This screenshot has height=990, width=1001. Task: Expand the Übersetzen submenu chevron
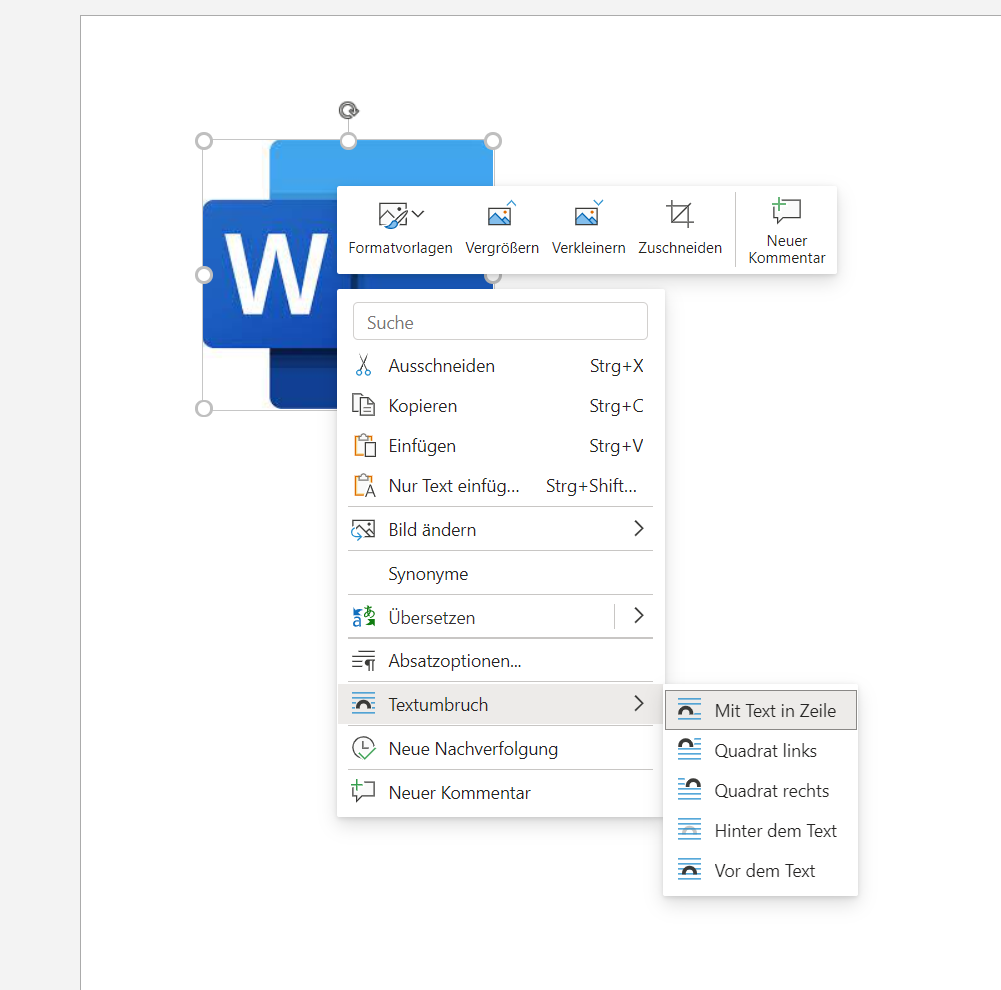(639, 616)
